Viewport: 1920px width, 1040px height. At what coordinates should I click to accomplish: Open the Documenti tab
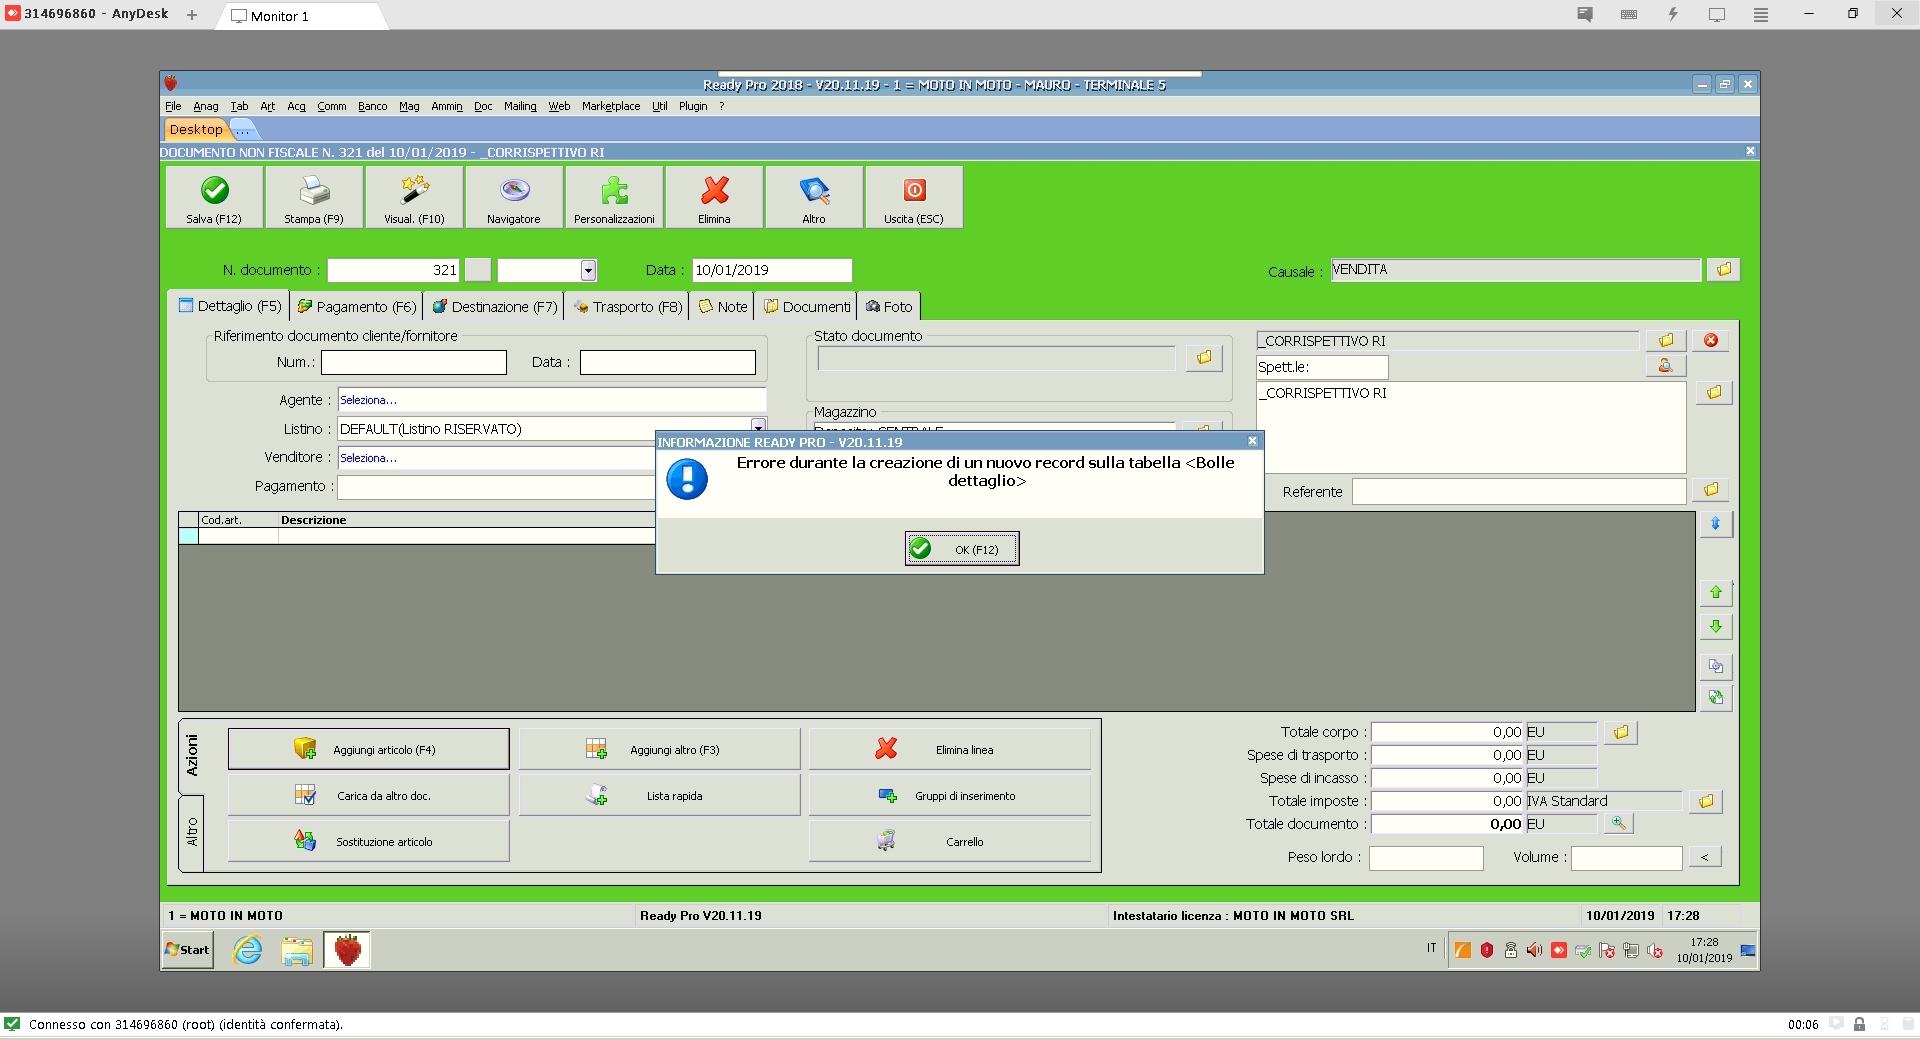click(807, 307)
